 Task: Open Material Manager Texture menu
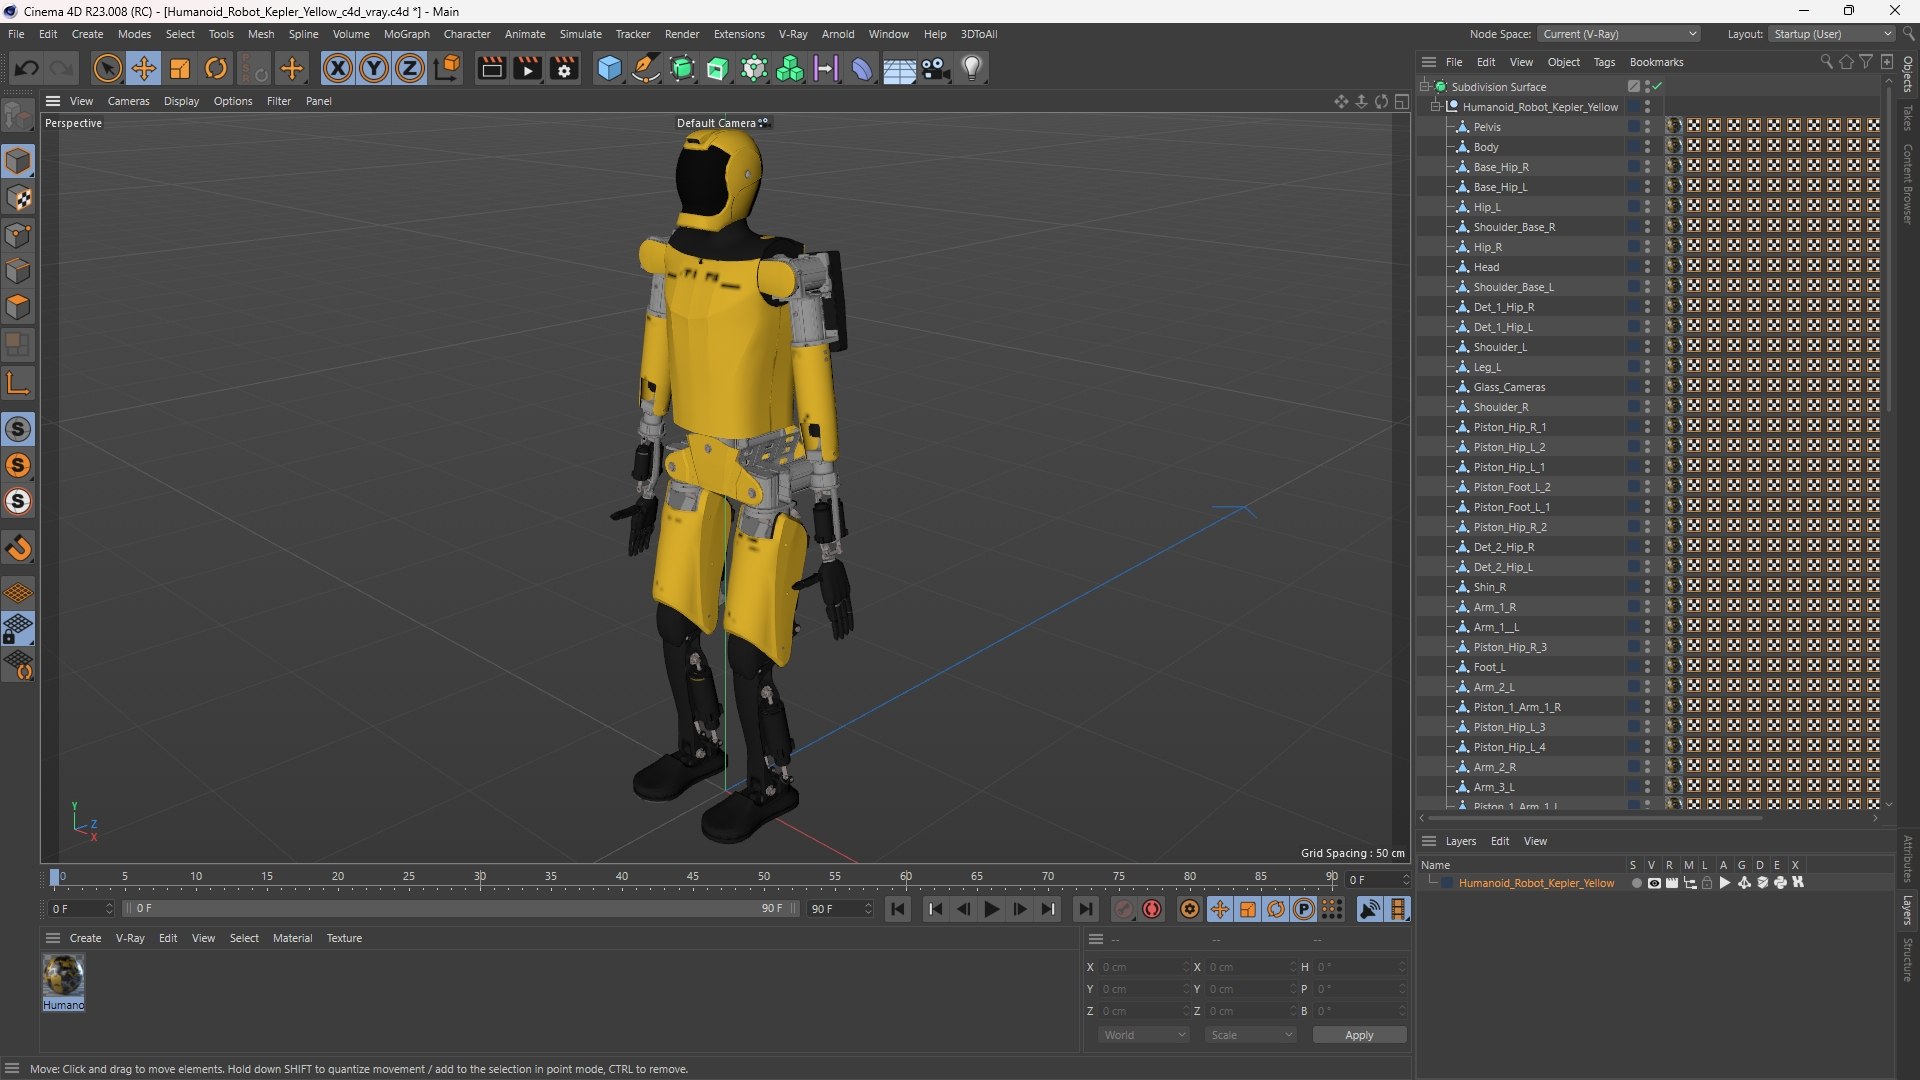tap(344, 938)
